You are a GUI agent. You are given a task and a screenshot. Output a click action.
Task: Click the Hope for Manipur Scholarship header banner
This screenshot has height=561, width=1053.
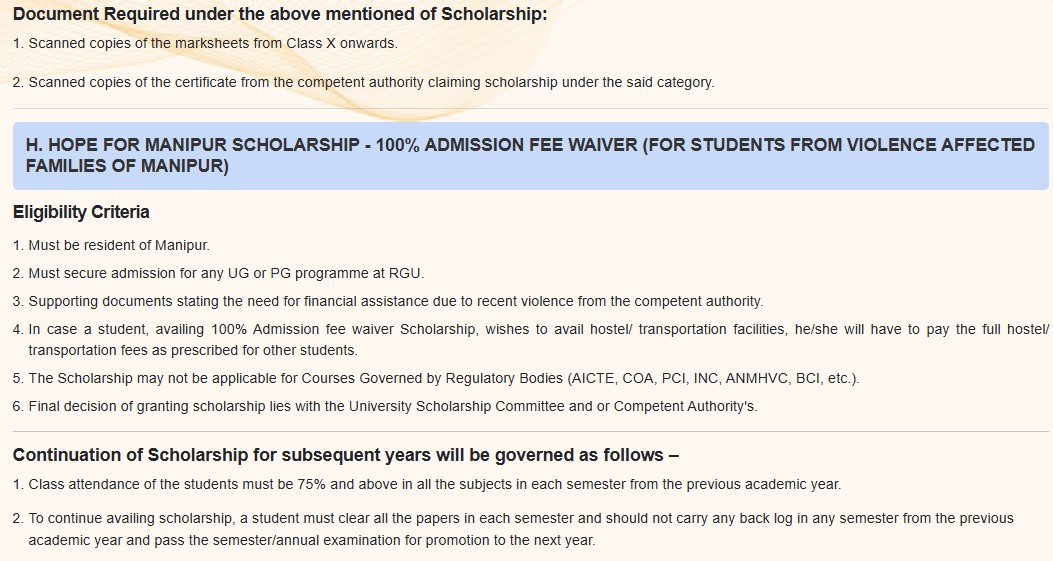coord(531,155)
